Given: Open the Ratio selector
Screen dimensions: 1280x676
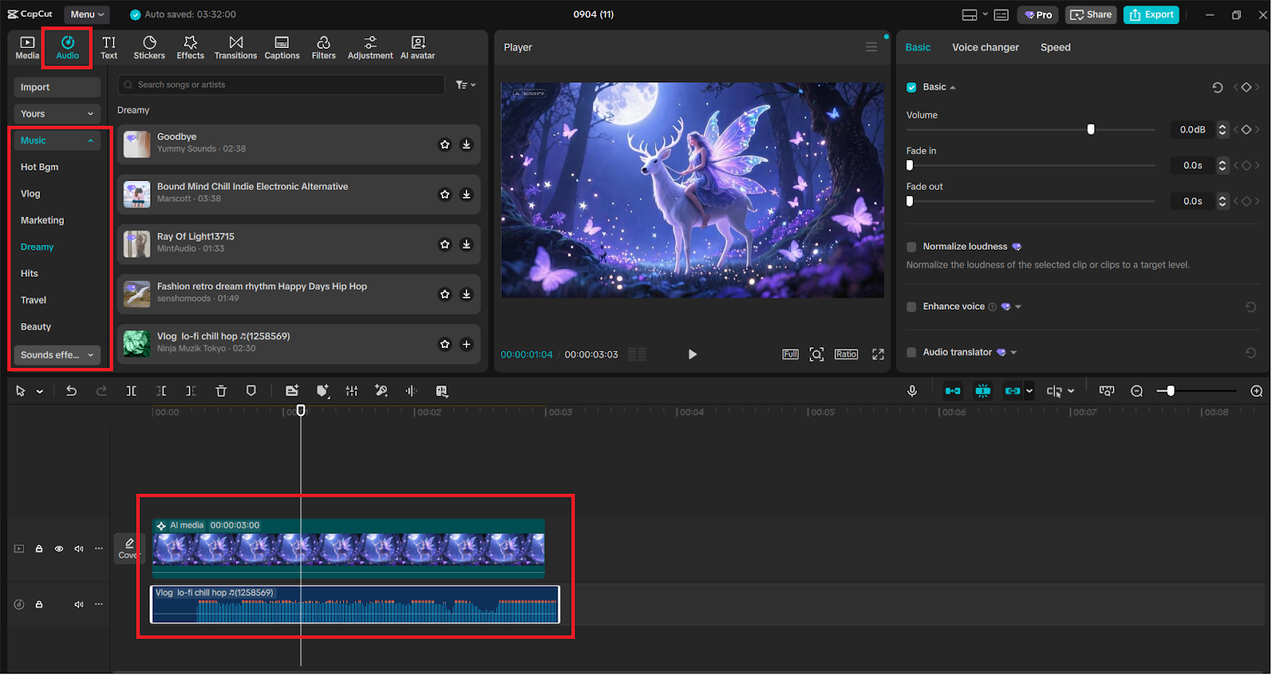Looking at the screenshot, I should [x=846, y=354].
